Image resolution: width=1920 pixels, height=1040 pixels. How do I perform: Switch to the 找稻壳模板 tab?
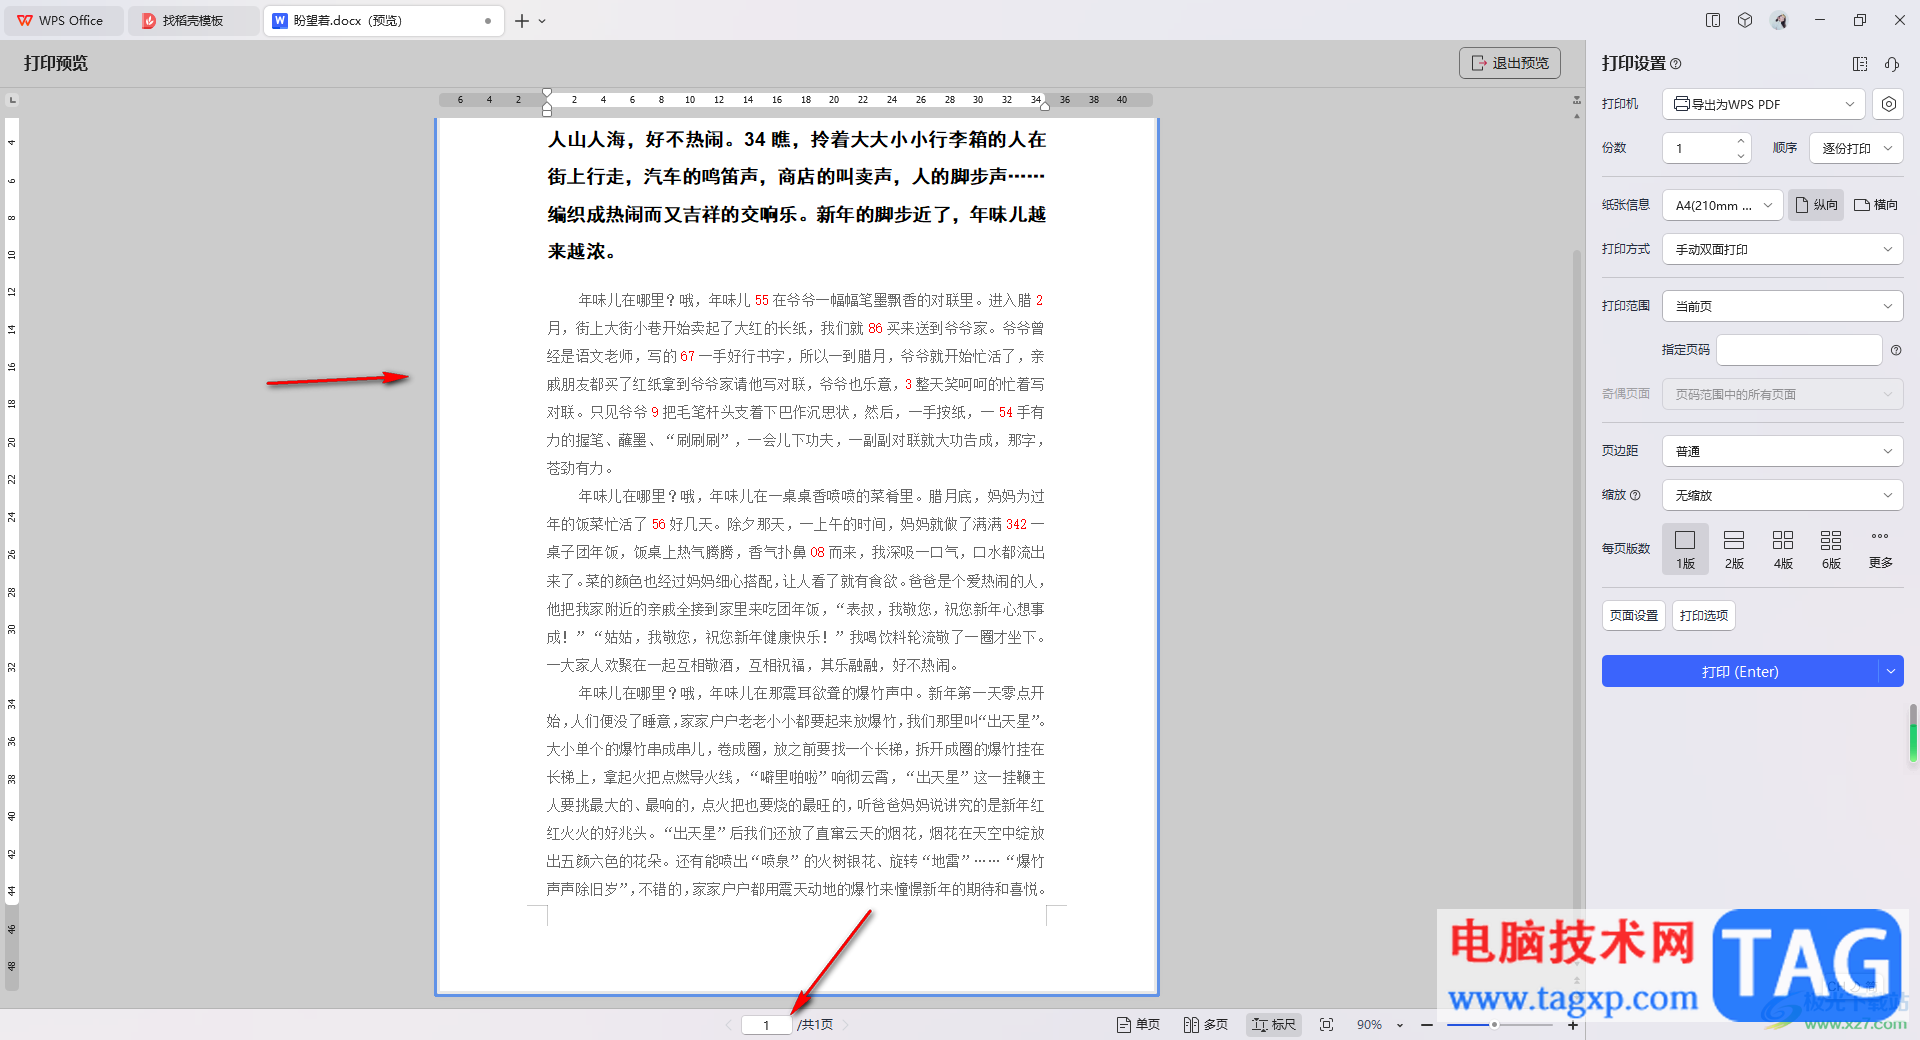coord(192,20)
